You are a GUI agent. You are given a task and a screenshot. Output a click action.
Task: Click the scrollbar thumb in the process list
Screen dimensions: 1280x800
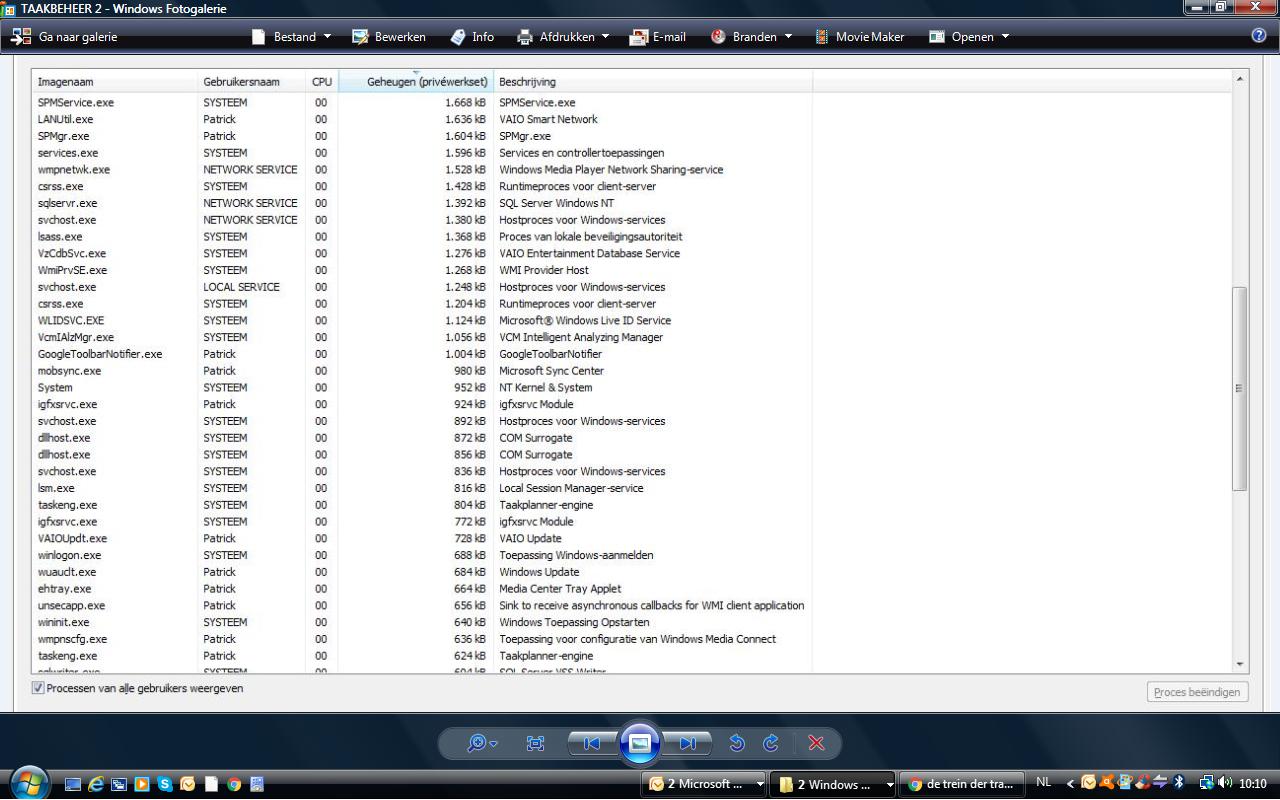point(1240,388)
